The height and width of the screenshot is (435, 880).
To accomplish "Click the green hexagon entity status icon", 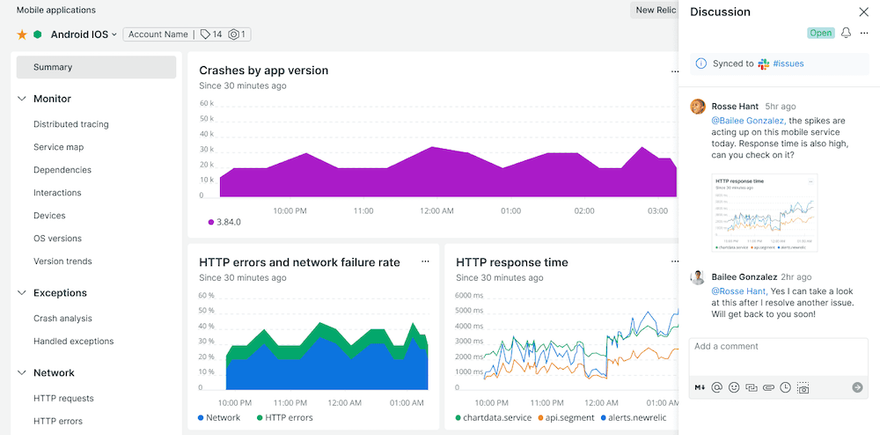I will (38, 34).
